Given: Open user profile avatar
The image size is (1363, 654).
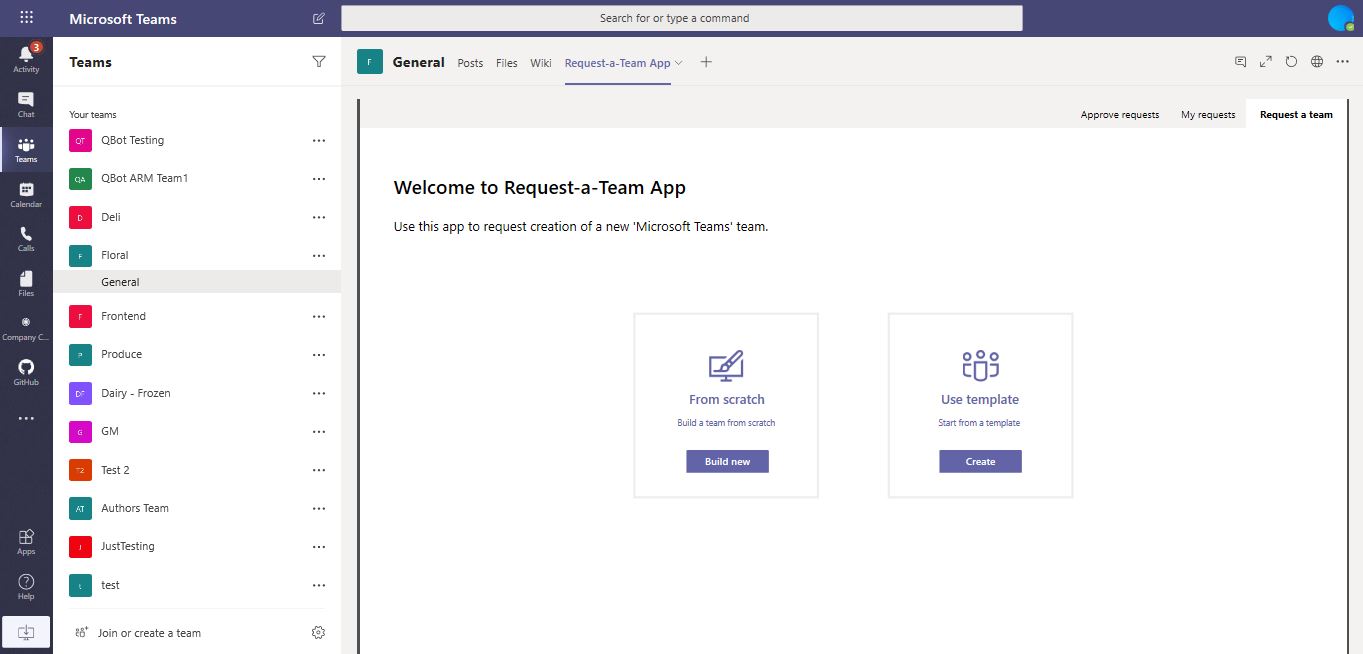Looking at the screenshot, I should 1340,18.
